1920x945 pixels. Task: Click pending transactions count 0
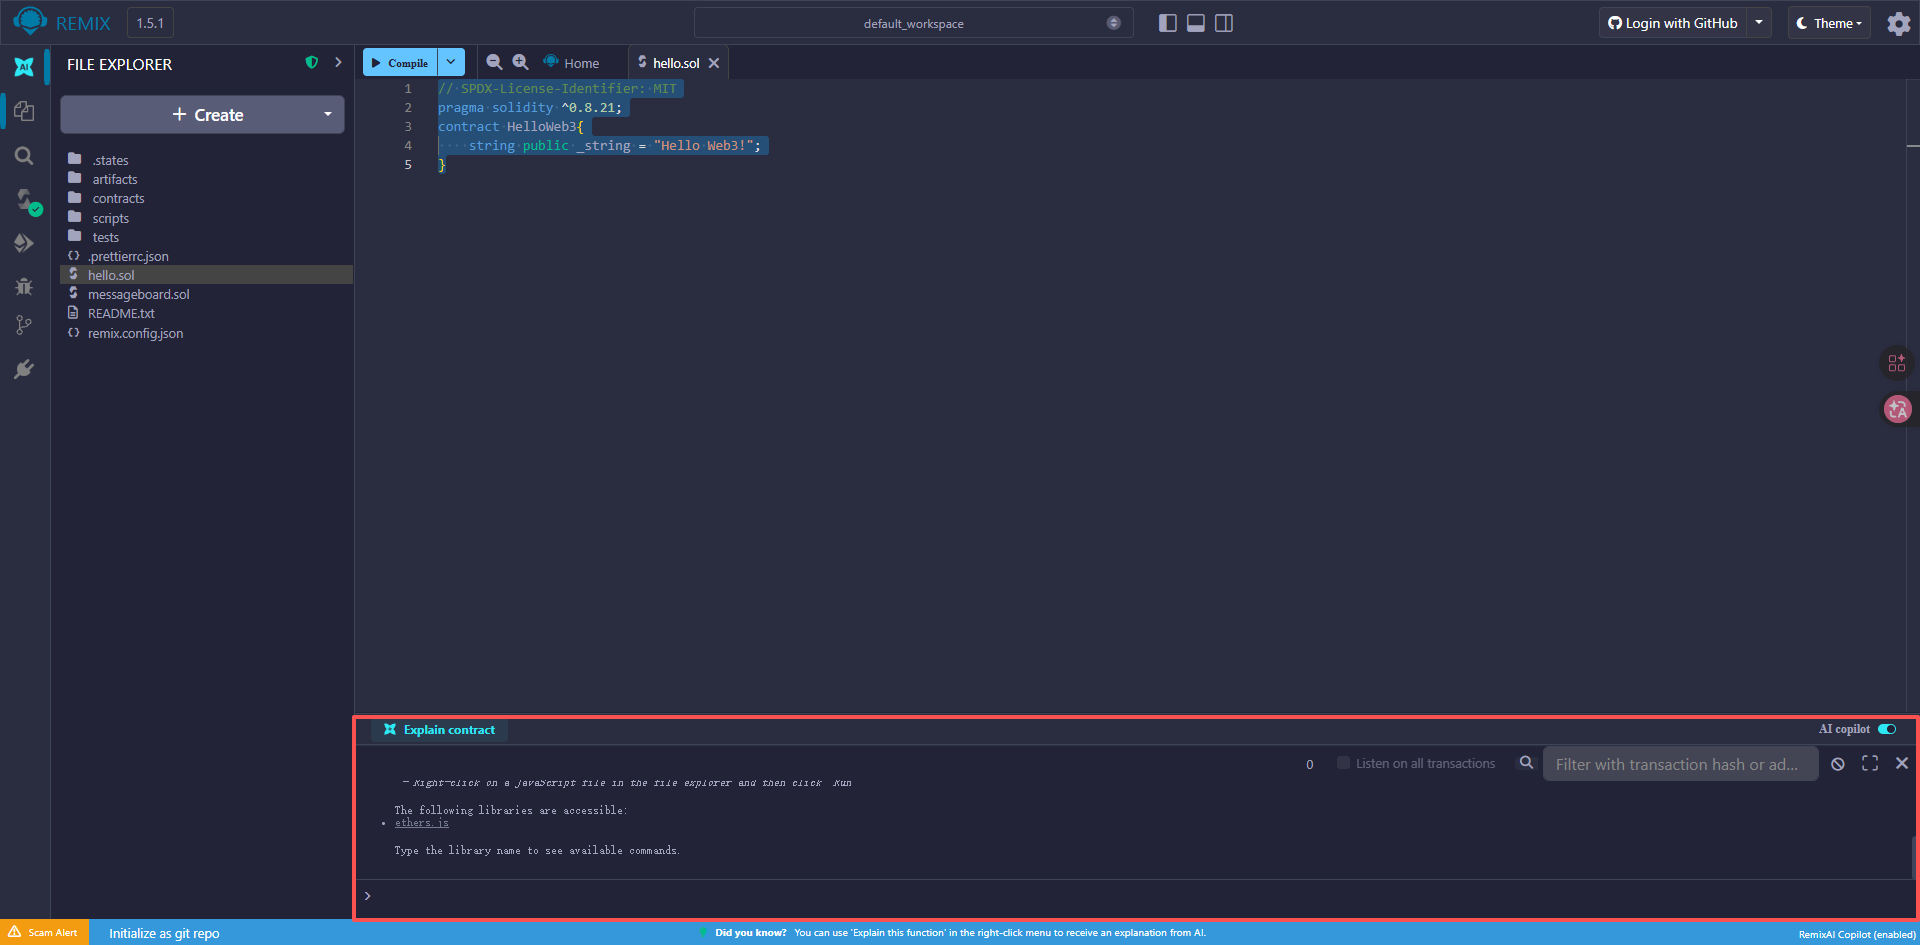(x=1310, y=764)
